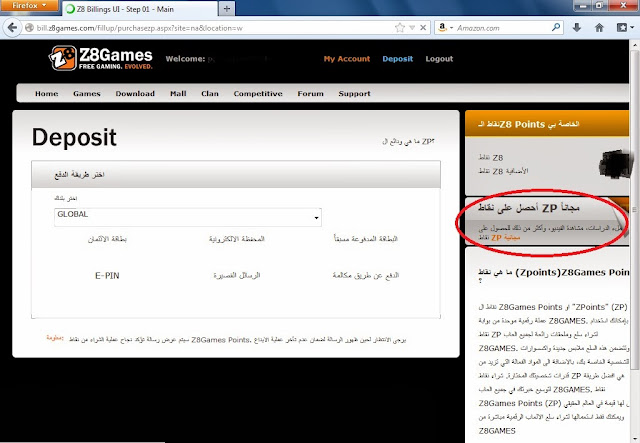
Task: Select the Z8 Billings UI tab
Action: pos(141,9)
